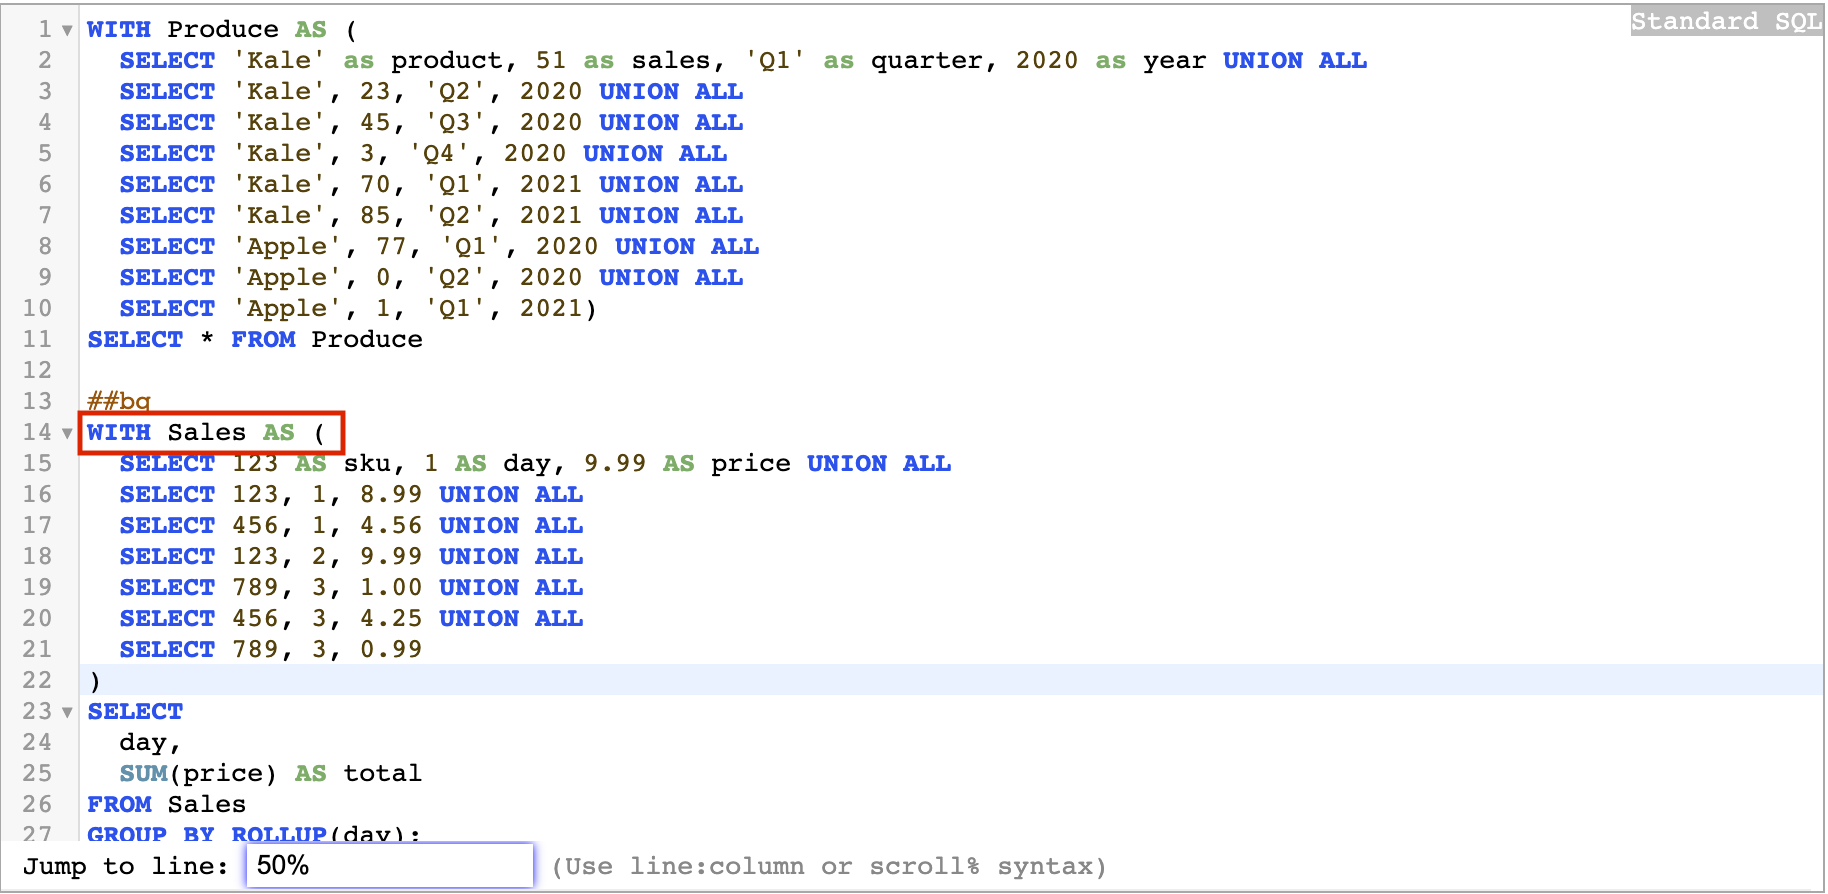Click 'WITH Sales AS (' on line 14
This screenshot has width=1828, height=894.
pyautogui.click(x=207, y=433)
